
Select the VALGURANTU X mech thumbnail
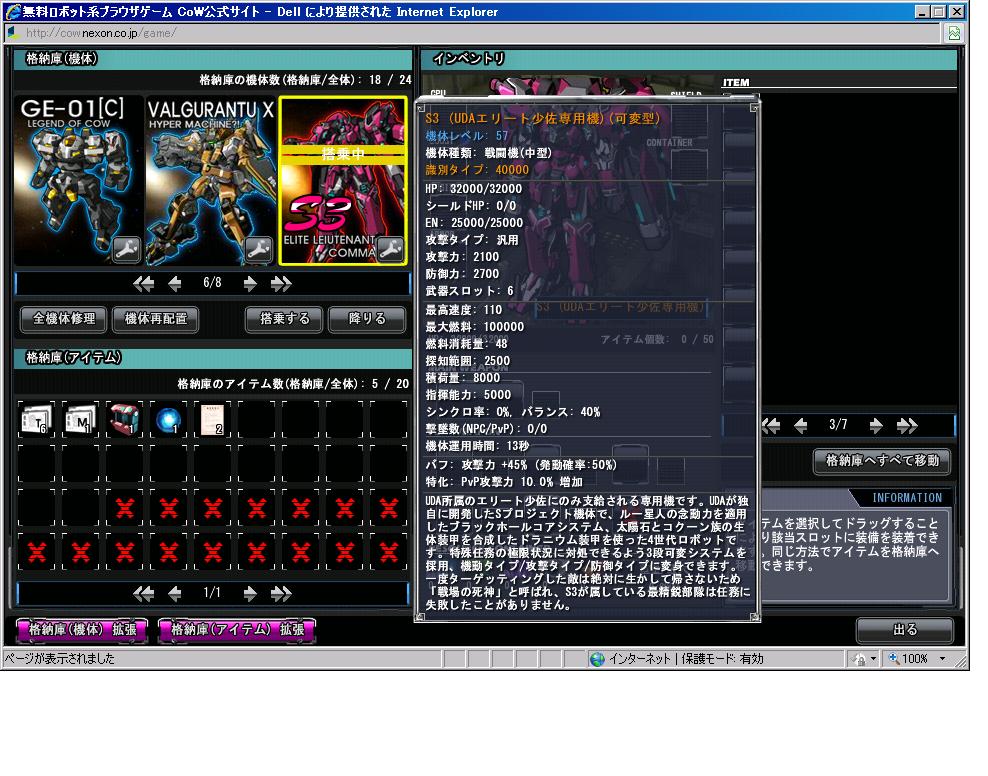point(211,181)
